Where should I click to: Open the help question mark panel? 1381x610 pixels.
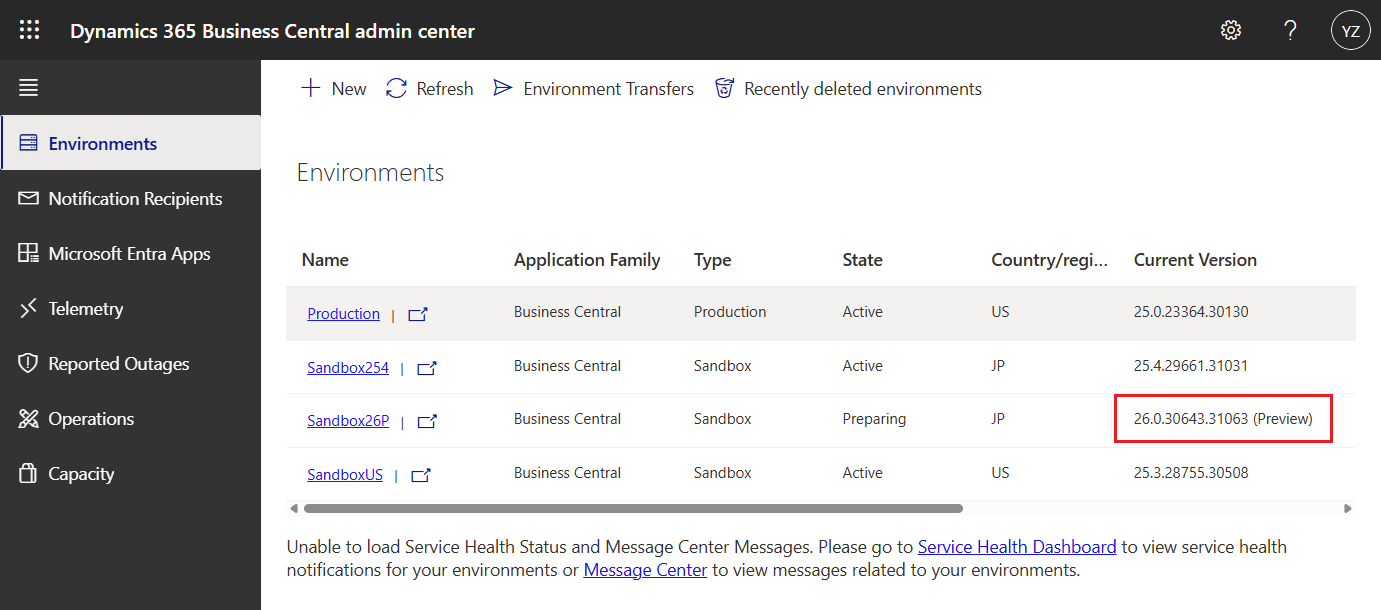1290,30
